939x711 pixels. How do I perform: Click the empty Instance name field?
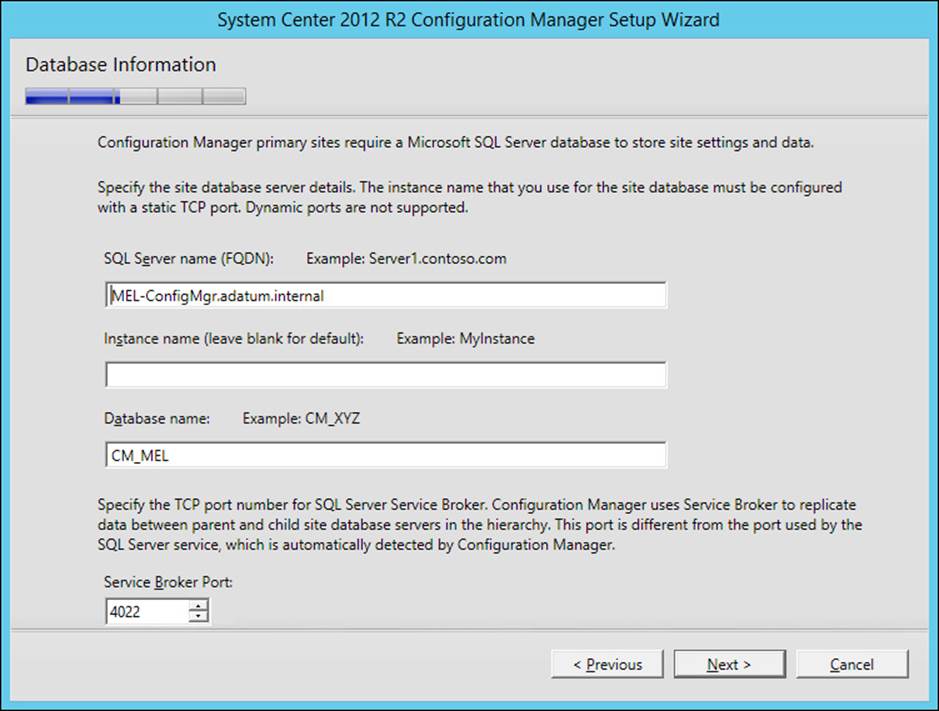click(x=386, y=375)
